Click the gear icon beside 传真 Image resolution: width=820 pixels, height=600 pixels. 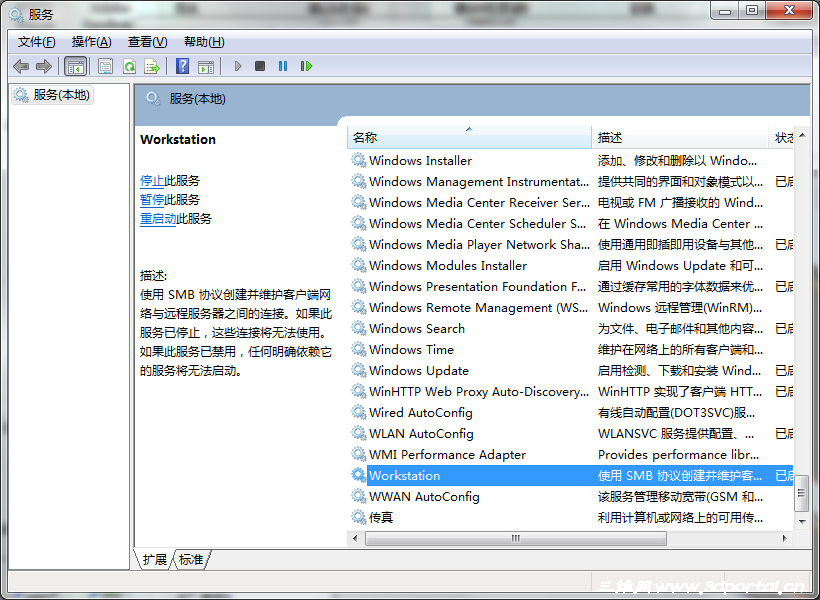358,517
